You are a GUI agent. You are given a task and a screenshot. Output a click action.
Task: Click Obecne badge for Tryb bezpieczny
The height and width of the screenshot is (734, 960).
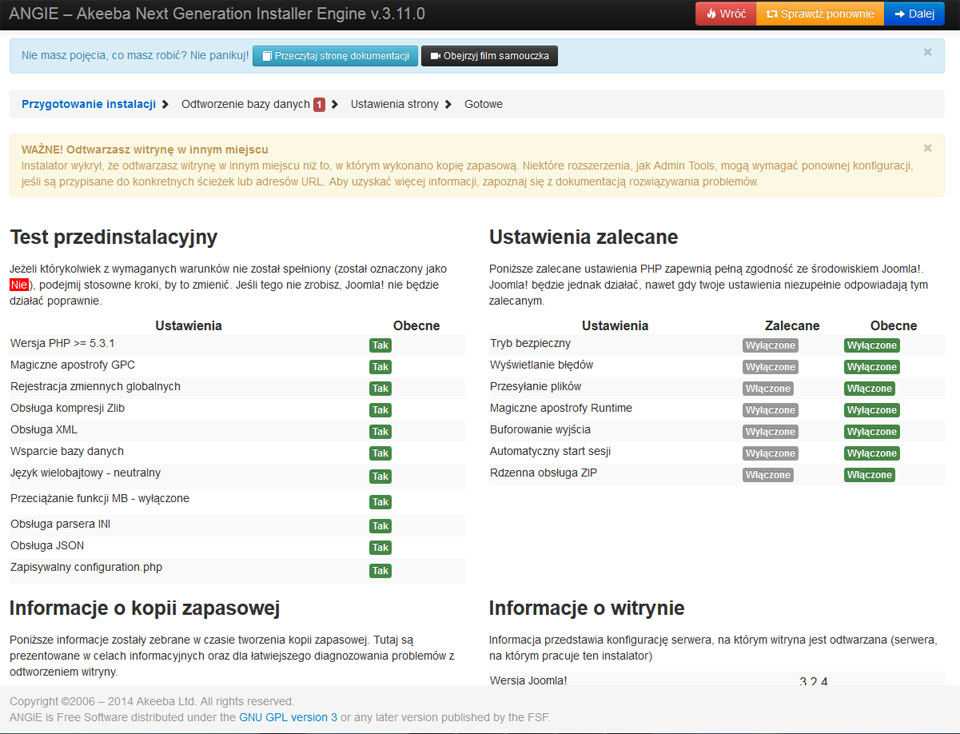point(872,345)
